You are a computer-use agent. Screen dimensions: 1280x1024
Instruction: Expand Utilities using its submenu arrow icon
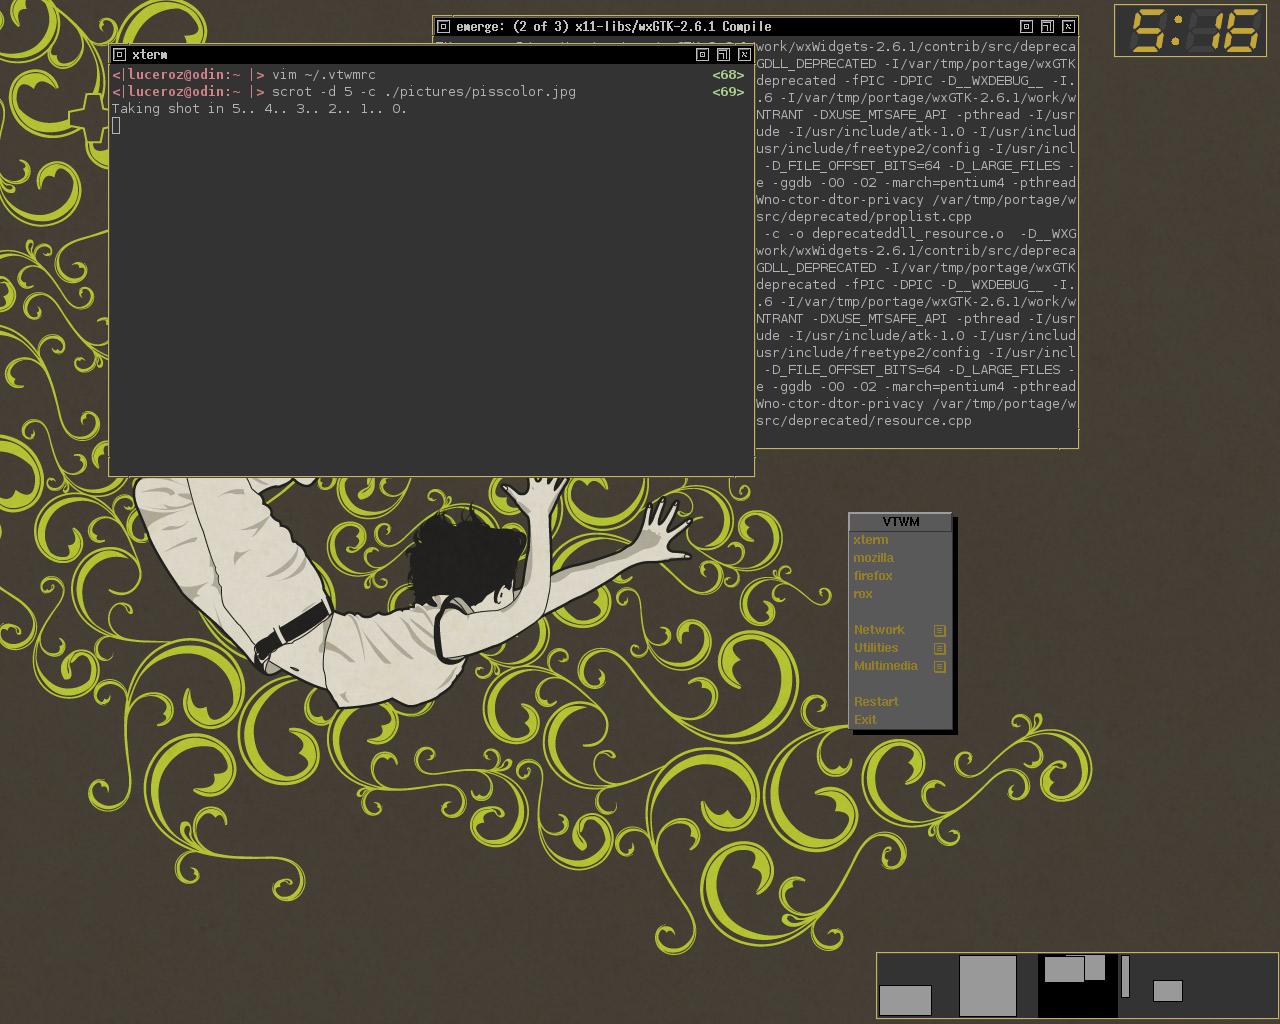point(940,649)
